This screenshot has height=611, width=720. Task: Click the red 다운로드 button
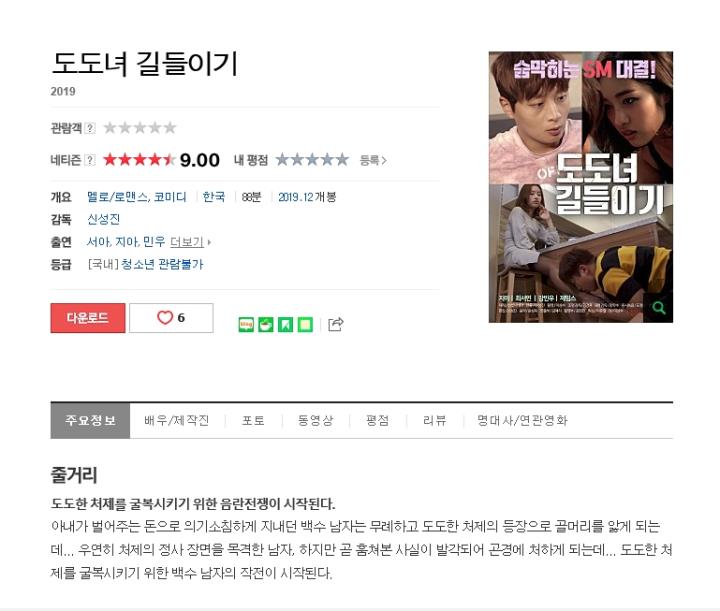click(88, 318)
